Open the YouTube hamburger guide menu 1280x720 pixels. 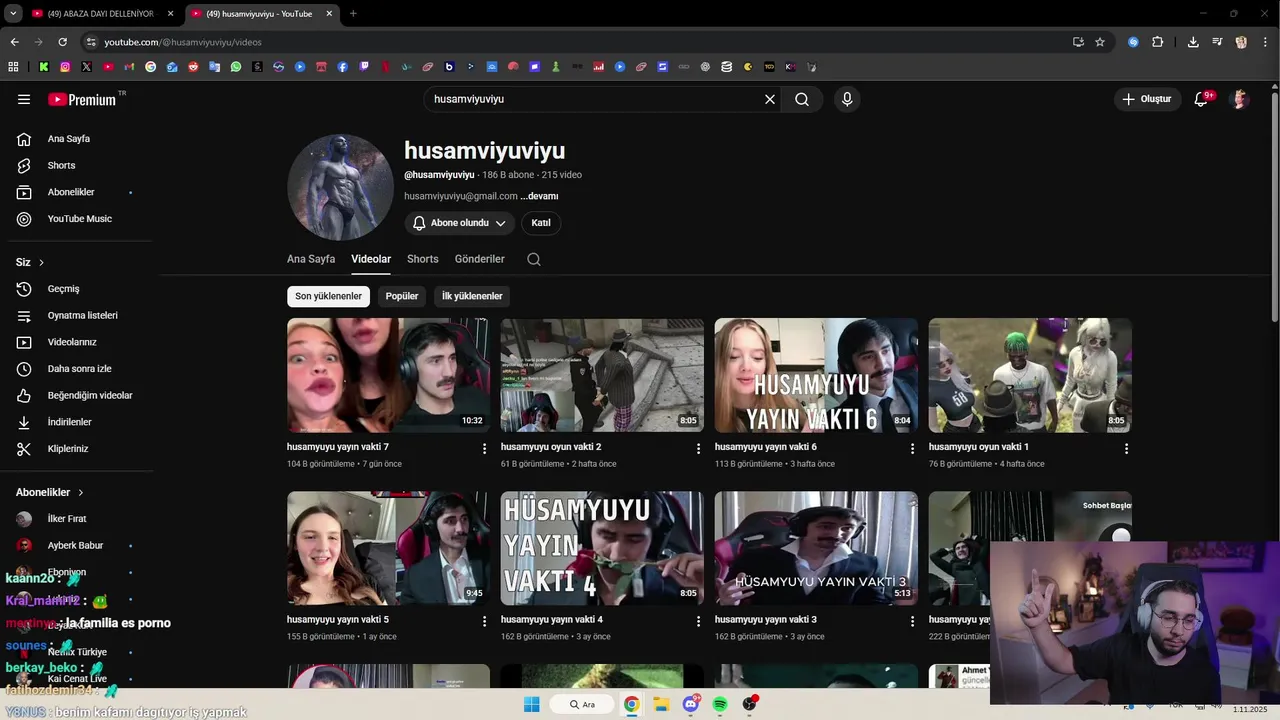click(24, 99)
